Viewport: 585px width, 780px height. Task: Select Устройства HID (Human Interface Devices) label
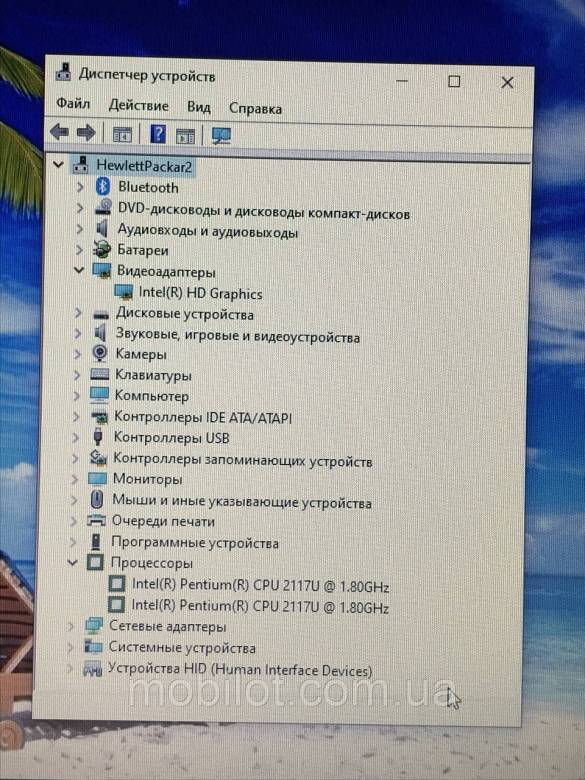[240, 670]
